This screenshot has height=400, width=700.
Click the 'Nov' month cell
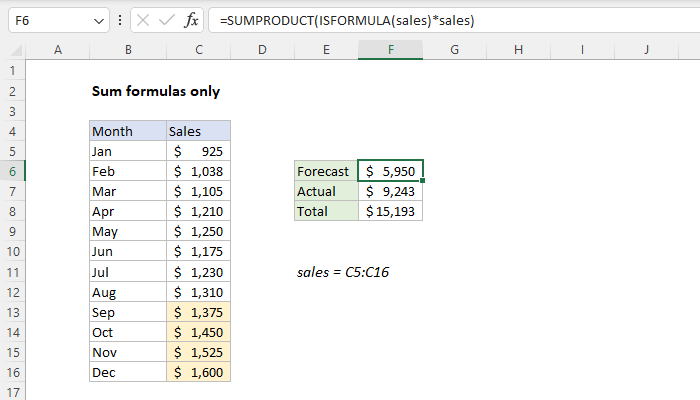[x=128, y=353]
